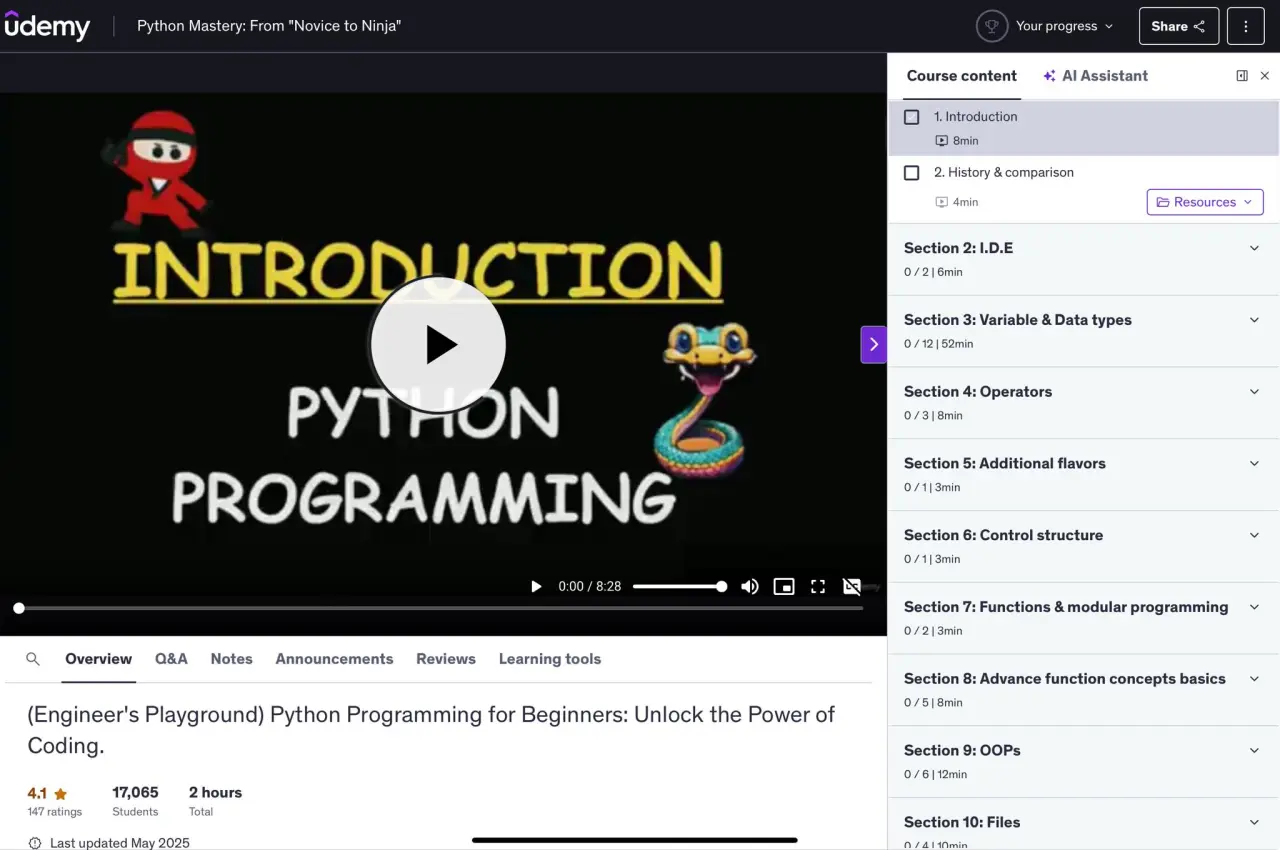Check the History & comparison checkbox

(911, 173)
